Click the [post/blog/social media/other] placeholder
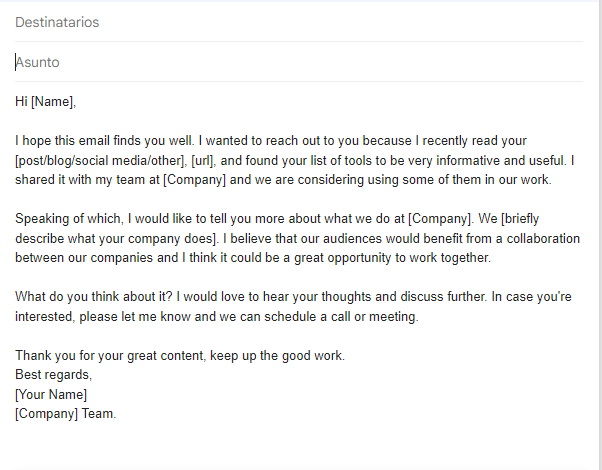This screenshot has width=602, height=470. (x=100, y=161)
